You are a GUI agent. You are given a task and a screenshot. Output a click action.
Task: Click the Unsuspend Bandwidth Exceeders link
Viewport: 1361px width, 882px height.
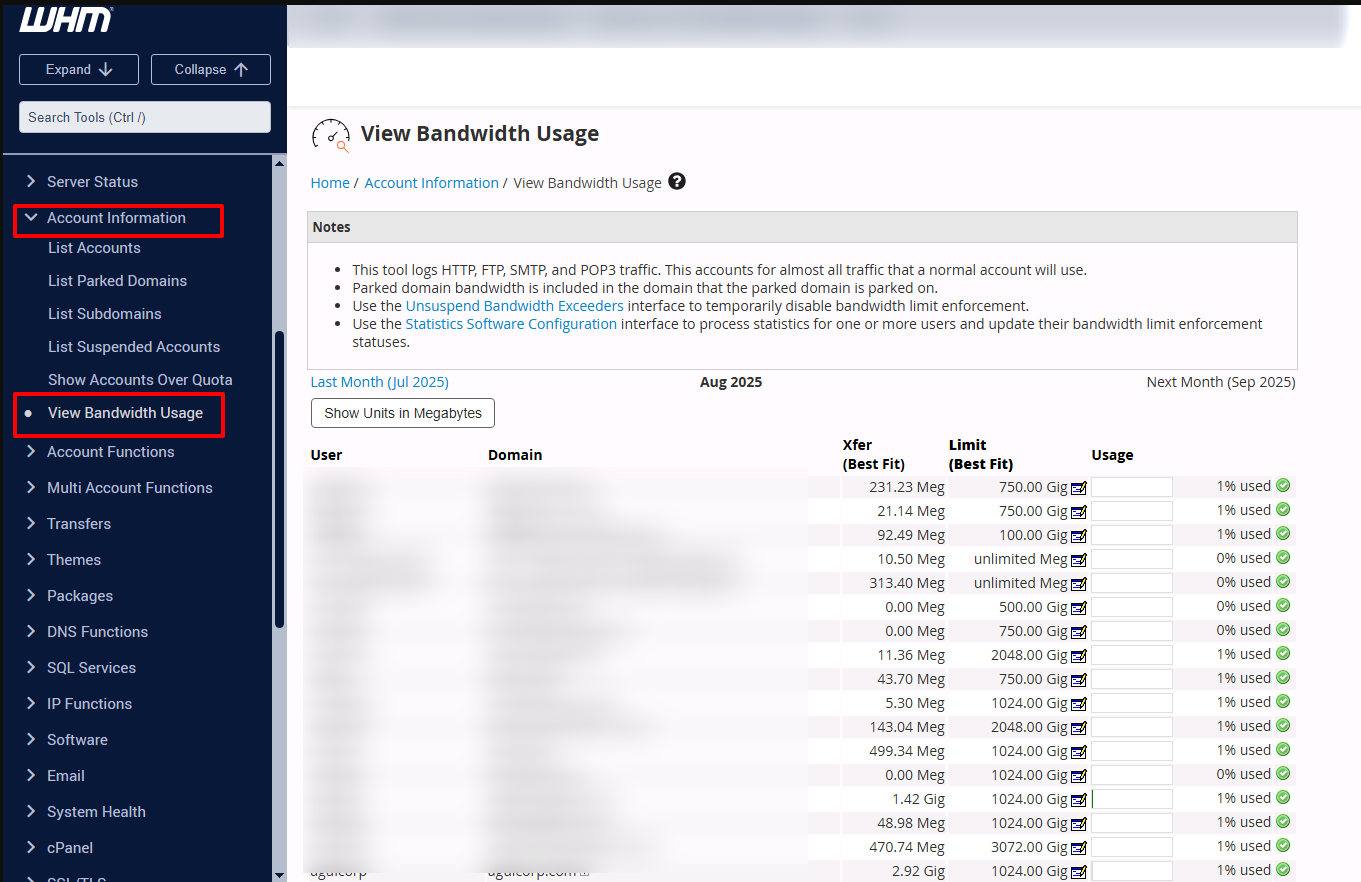point(514,306)
